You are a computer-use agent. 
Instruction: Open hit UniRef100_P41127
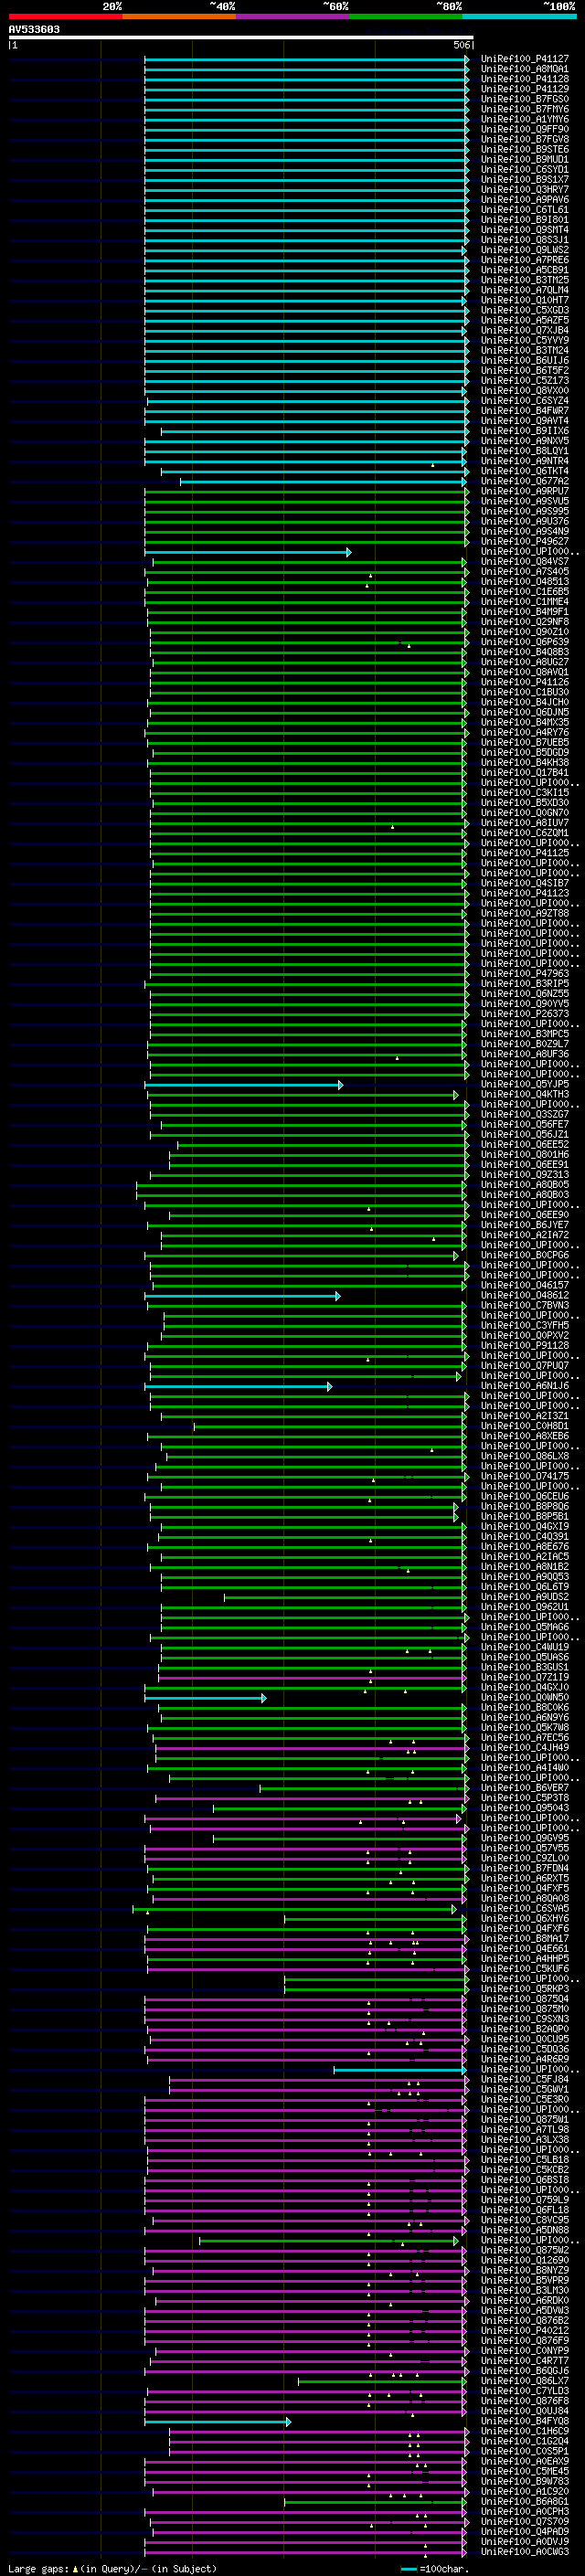point(524,59)
